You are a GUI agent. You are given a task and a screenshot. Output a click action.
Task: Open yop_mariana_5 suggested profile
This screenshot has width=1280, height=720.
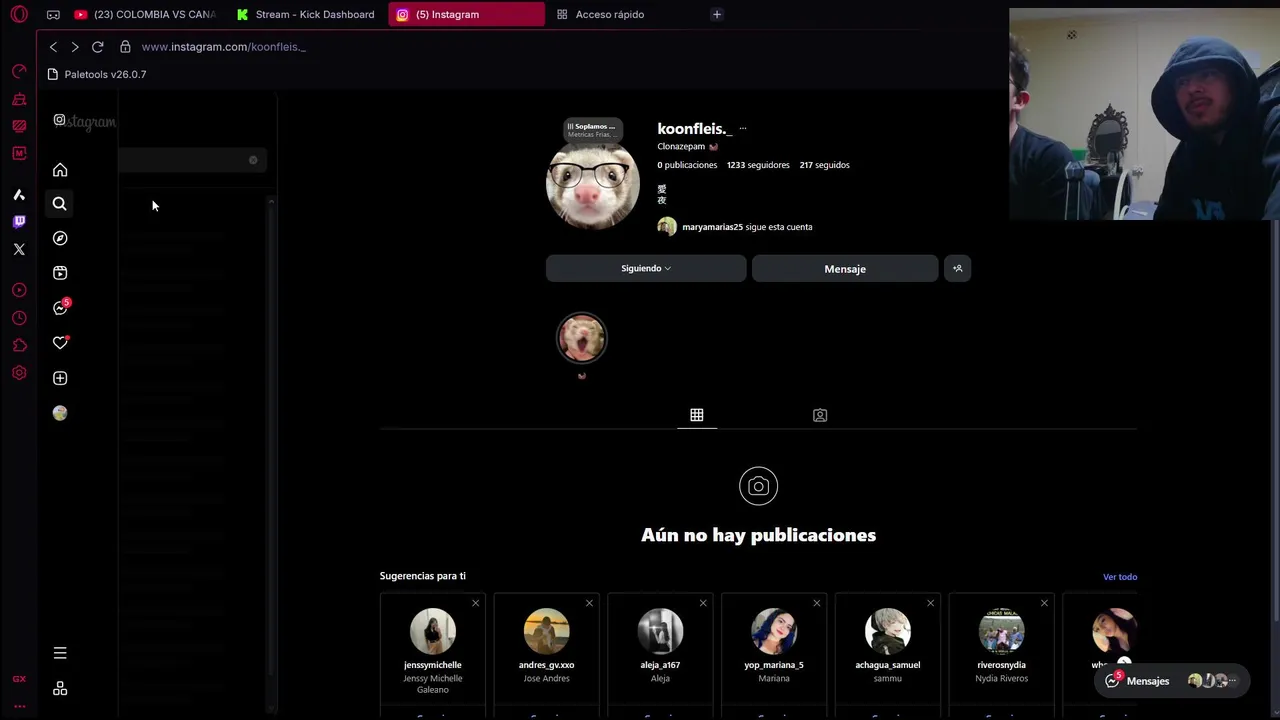tap(774, 665)
